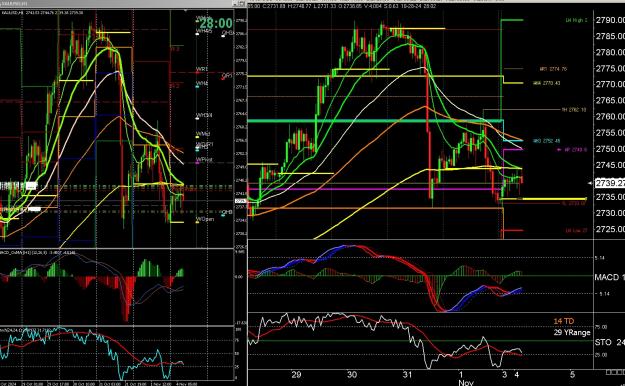Select the WR1 2774.76 pivot label
Screen dimensions: 625x386
(x=553, y=69)
